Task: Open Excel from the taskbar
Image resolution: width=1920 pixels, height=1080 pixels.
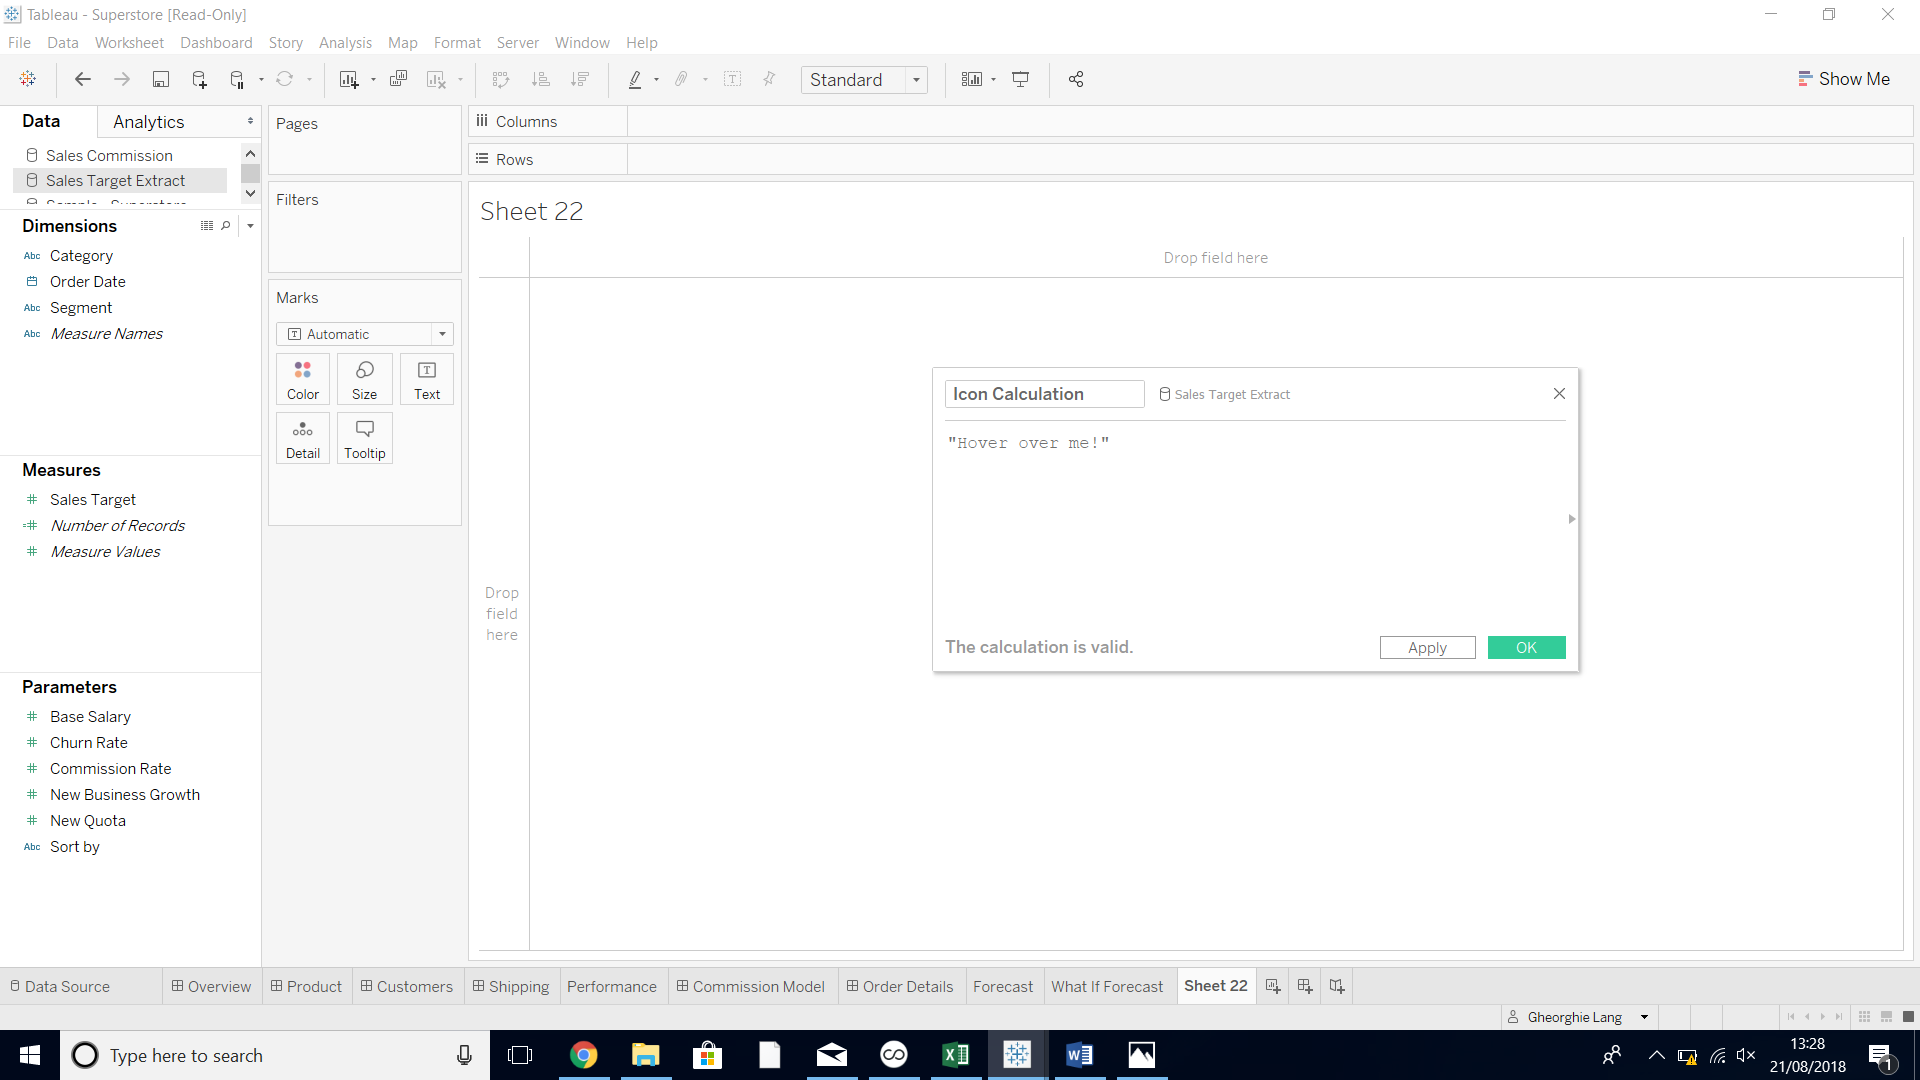Action: point(956,1055)
